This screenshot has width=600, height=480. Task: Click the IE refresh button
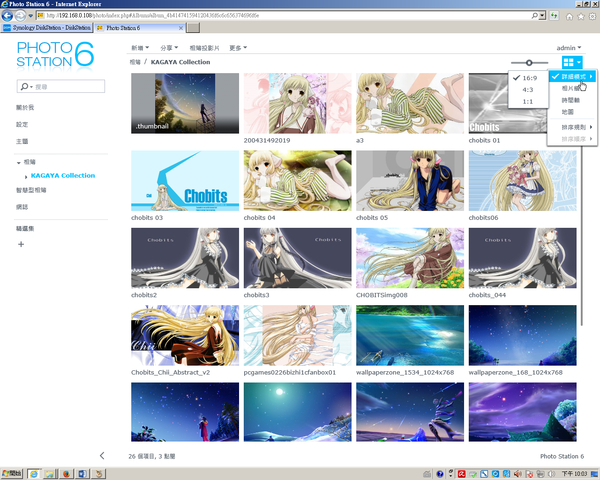click(553, 16)
